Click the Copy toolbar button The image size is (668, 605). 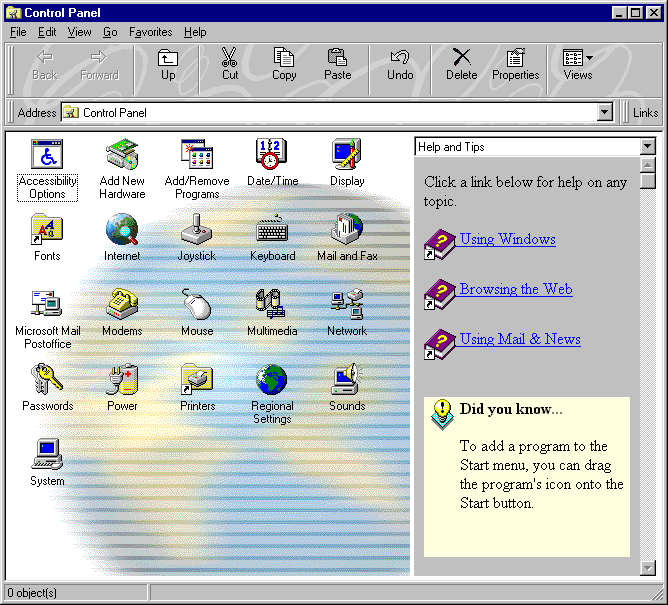(x=284, y=65)
